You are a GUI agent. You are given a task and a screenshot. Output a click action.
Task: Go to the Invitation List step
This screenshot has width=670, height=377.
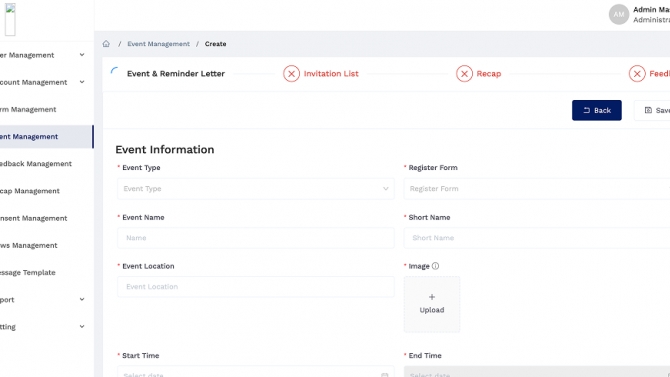[331, 74]
